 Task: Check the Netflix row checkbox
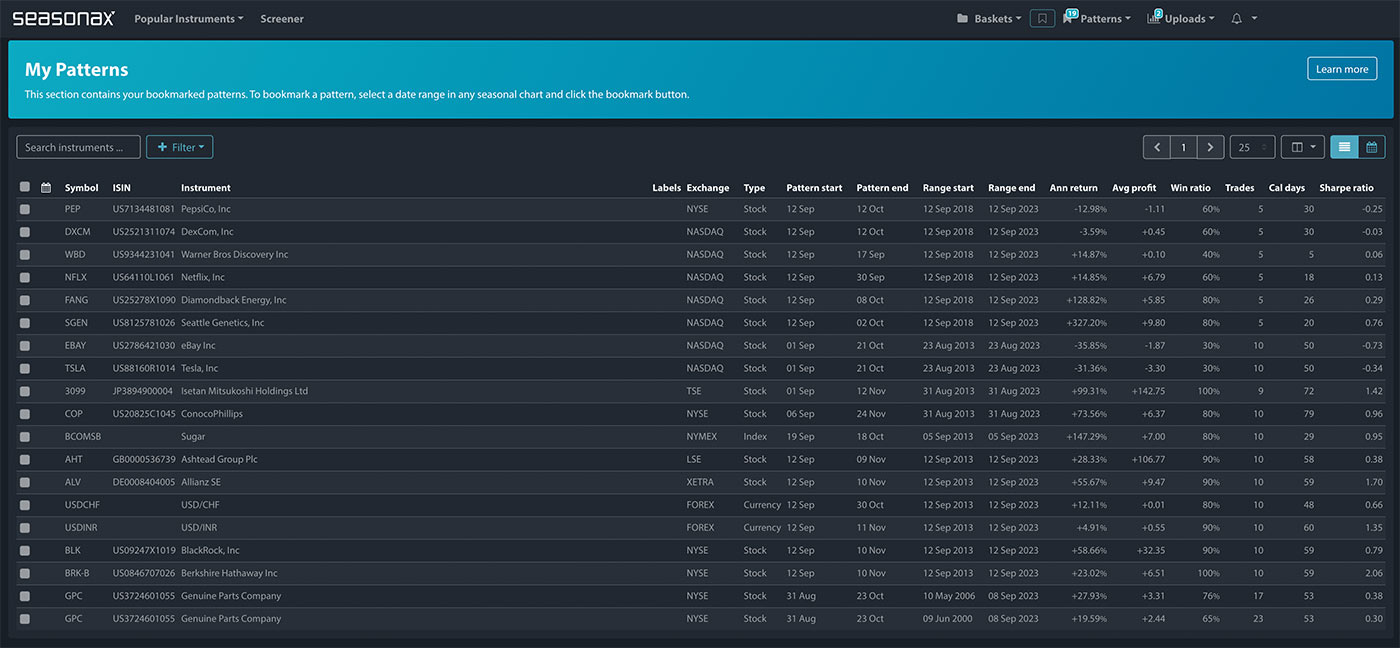(x=25, y=277)
